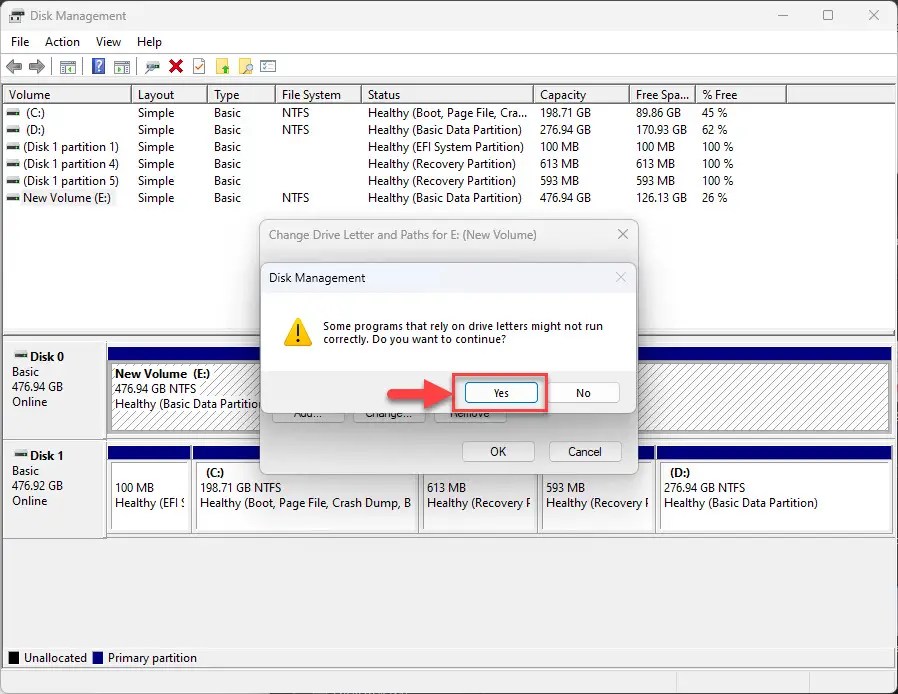
Task: Click the Forward navigation arrow
Action: pyautogui.click(x=36, y=66)
